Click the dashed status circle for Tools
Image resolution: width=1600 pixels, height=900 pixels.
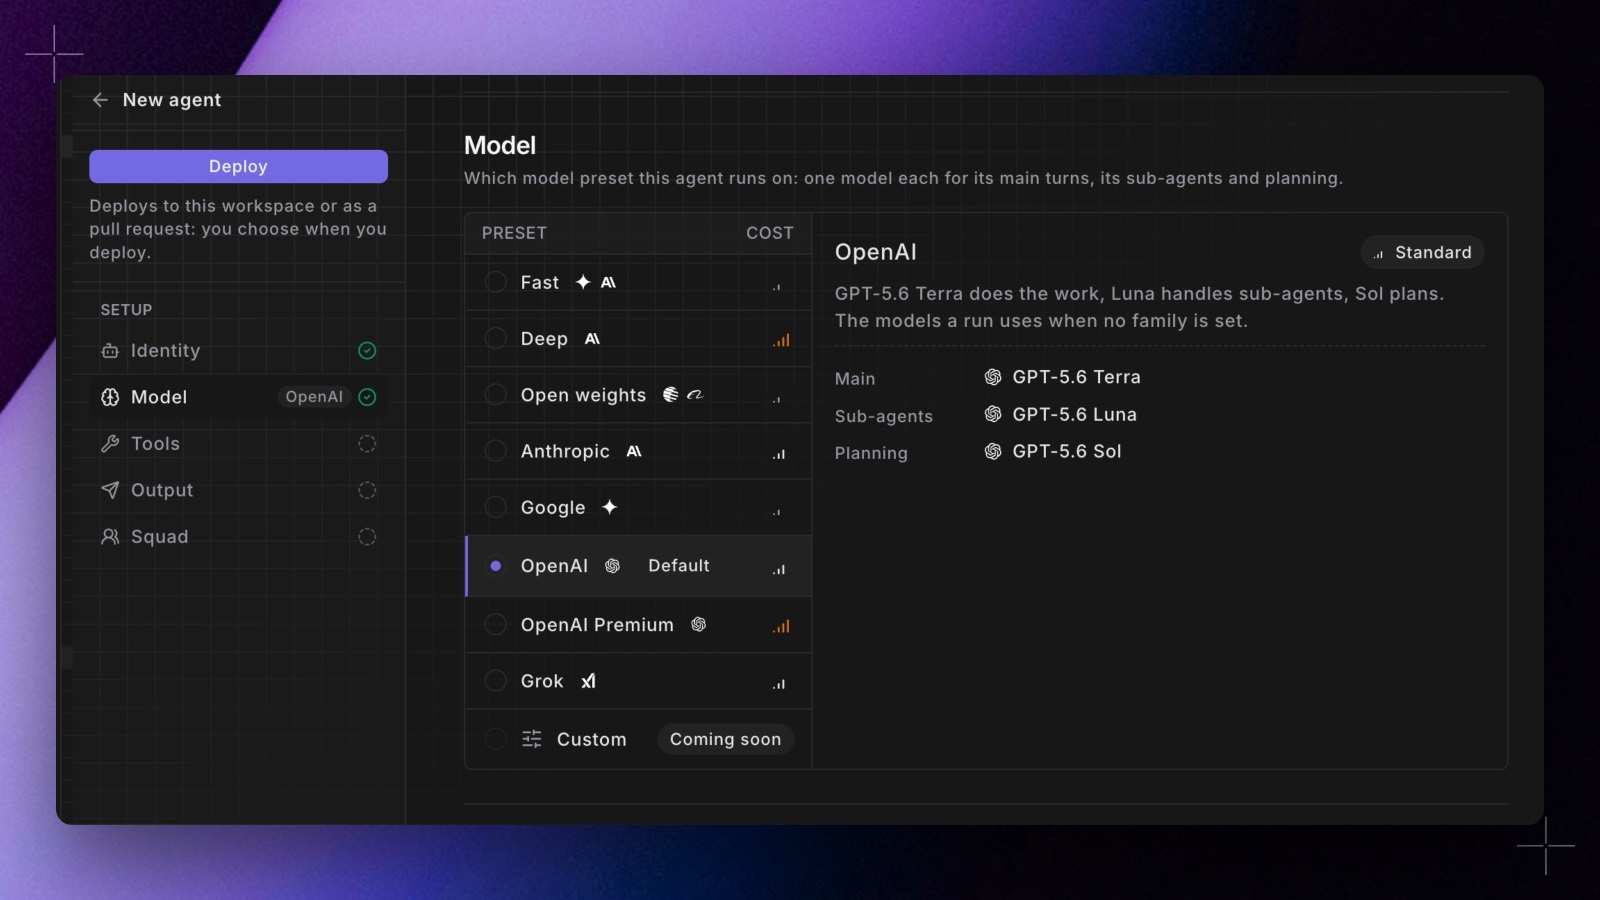(x=367, y=444)
